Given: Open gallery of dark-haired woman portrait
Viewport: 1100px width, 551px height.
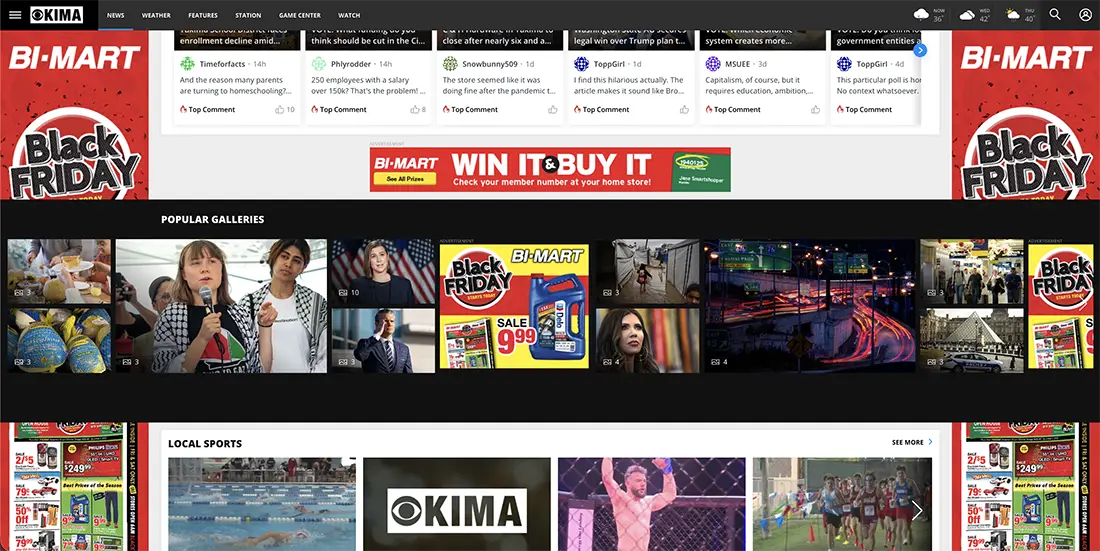Looking at the screenshot, I should [648, 340].
